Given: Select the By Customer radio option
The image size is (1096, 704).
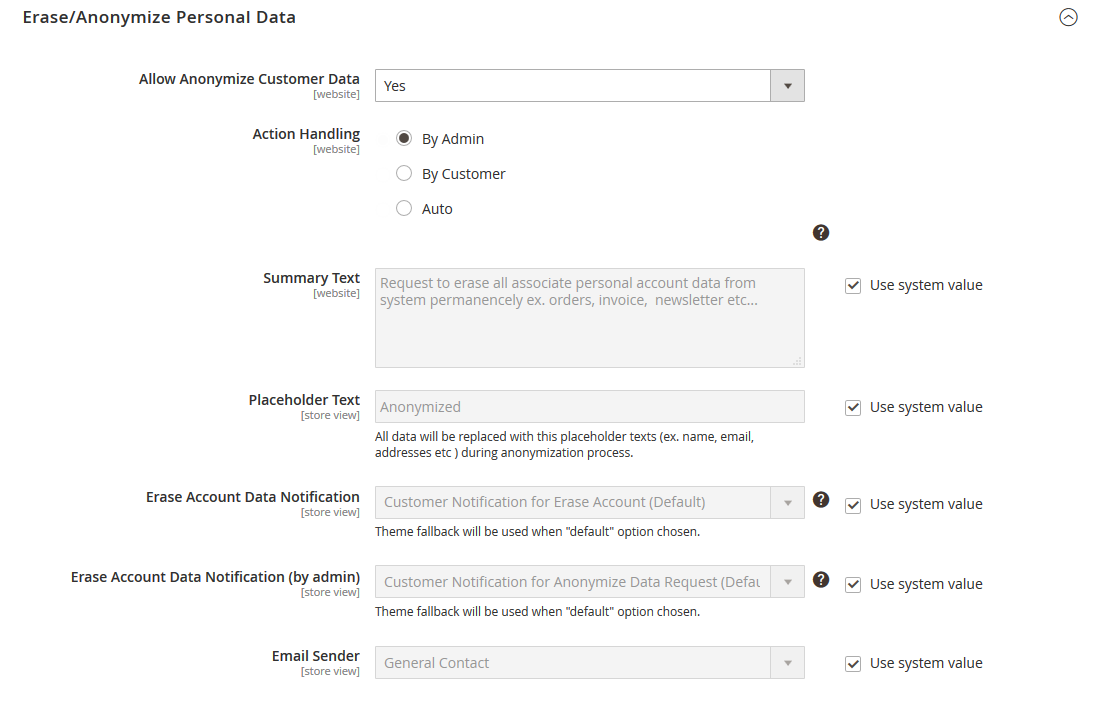Looking at the screenshot, I should [404, 174].
